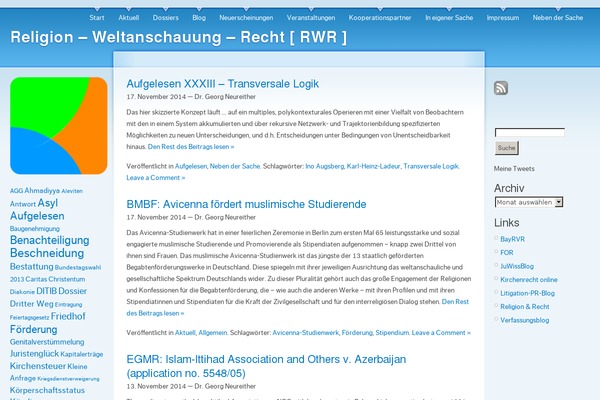Open the Start menu item
The width and height of the screenshot is (600, 400).
[x=97, y=18]
